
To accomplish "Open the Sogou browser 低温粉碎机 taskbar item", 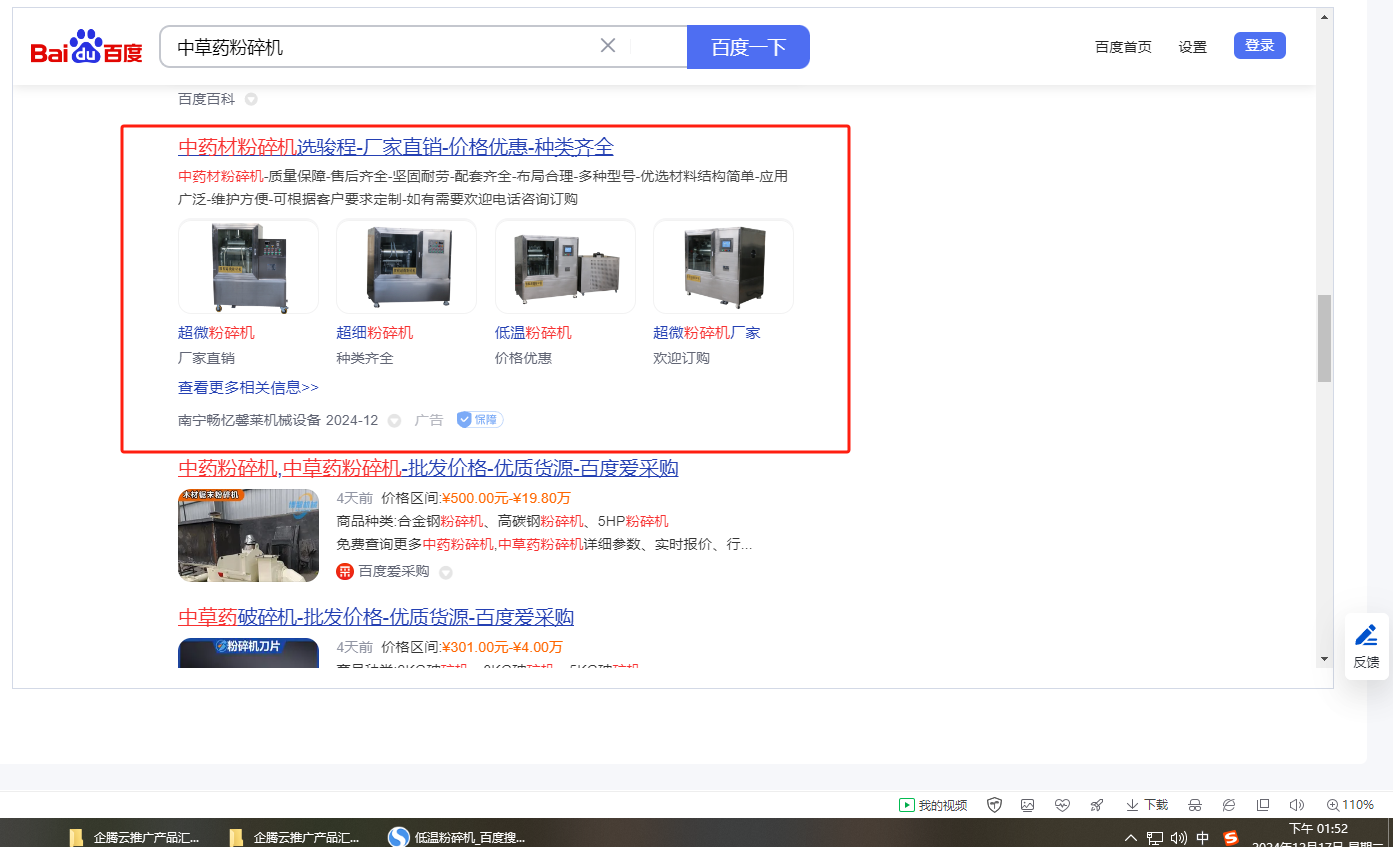I will 456,837.
